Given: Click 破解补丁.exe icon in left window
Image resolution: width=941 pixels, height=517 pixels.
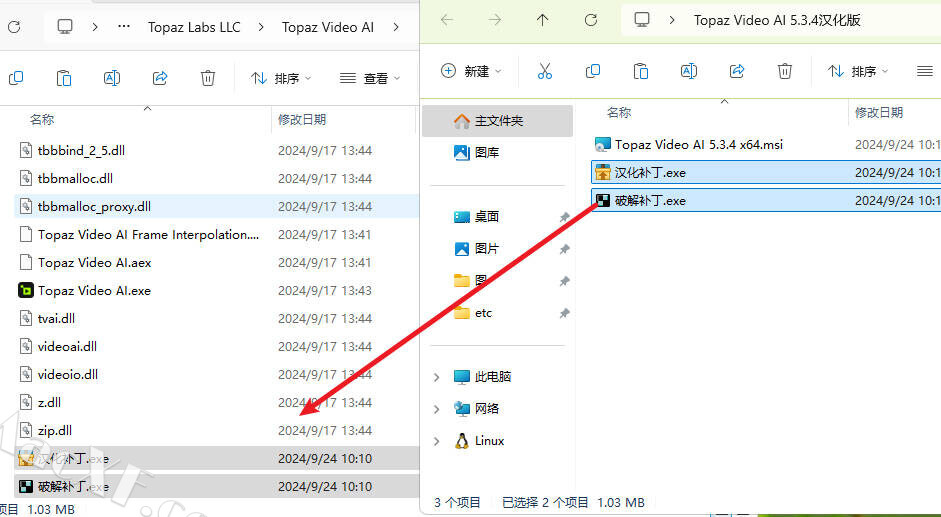Looking at the screenshot, I should tap(25, 486).
